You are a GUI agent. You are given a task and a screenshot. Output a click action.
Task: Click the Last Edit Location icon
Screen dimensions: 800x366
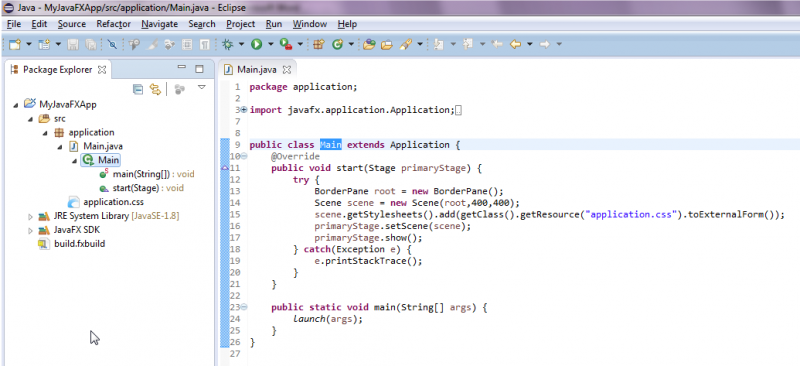496,45
